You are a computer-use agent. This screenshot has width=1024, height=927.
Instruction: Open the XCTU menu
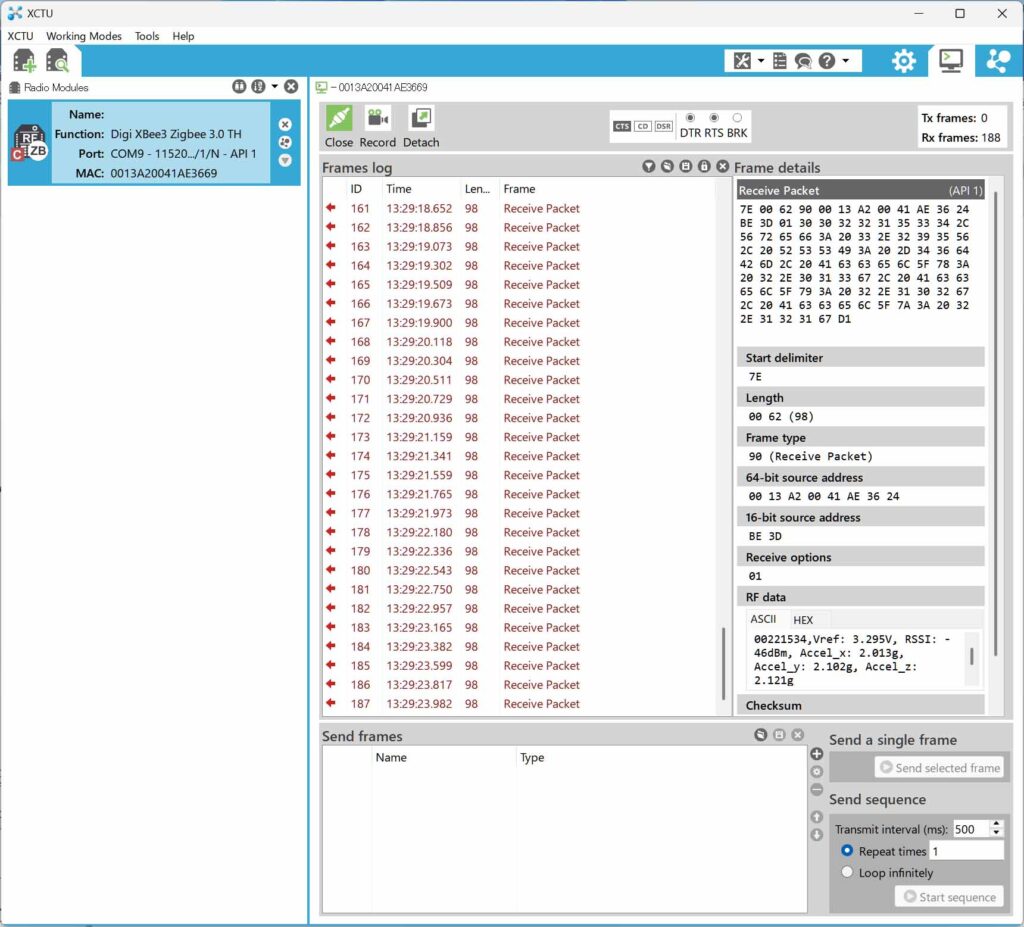20,36
